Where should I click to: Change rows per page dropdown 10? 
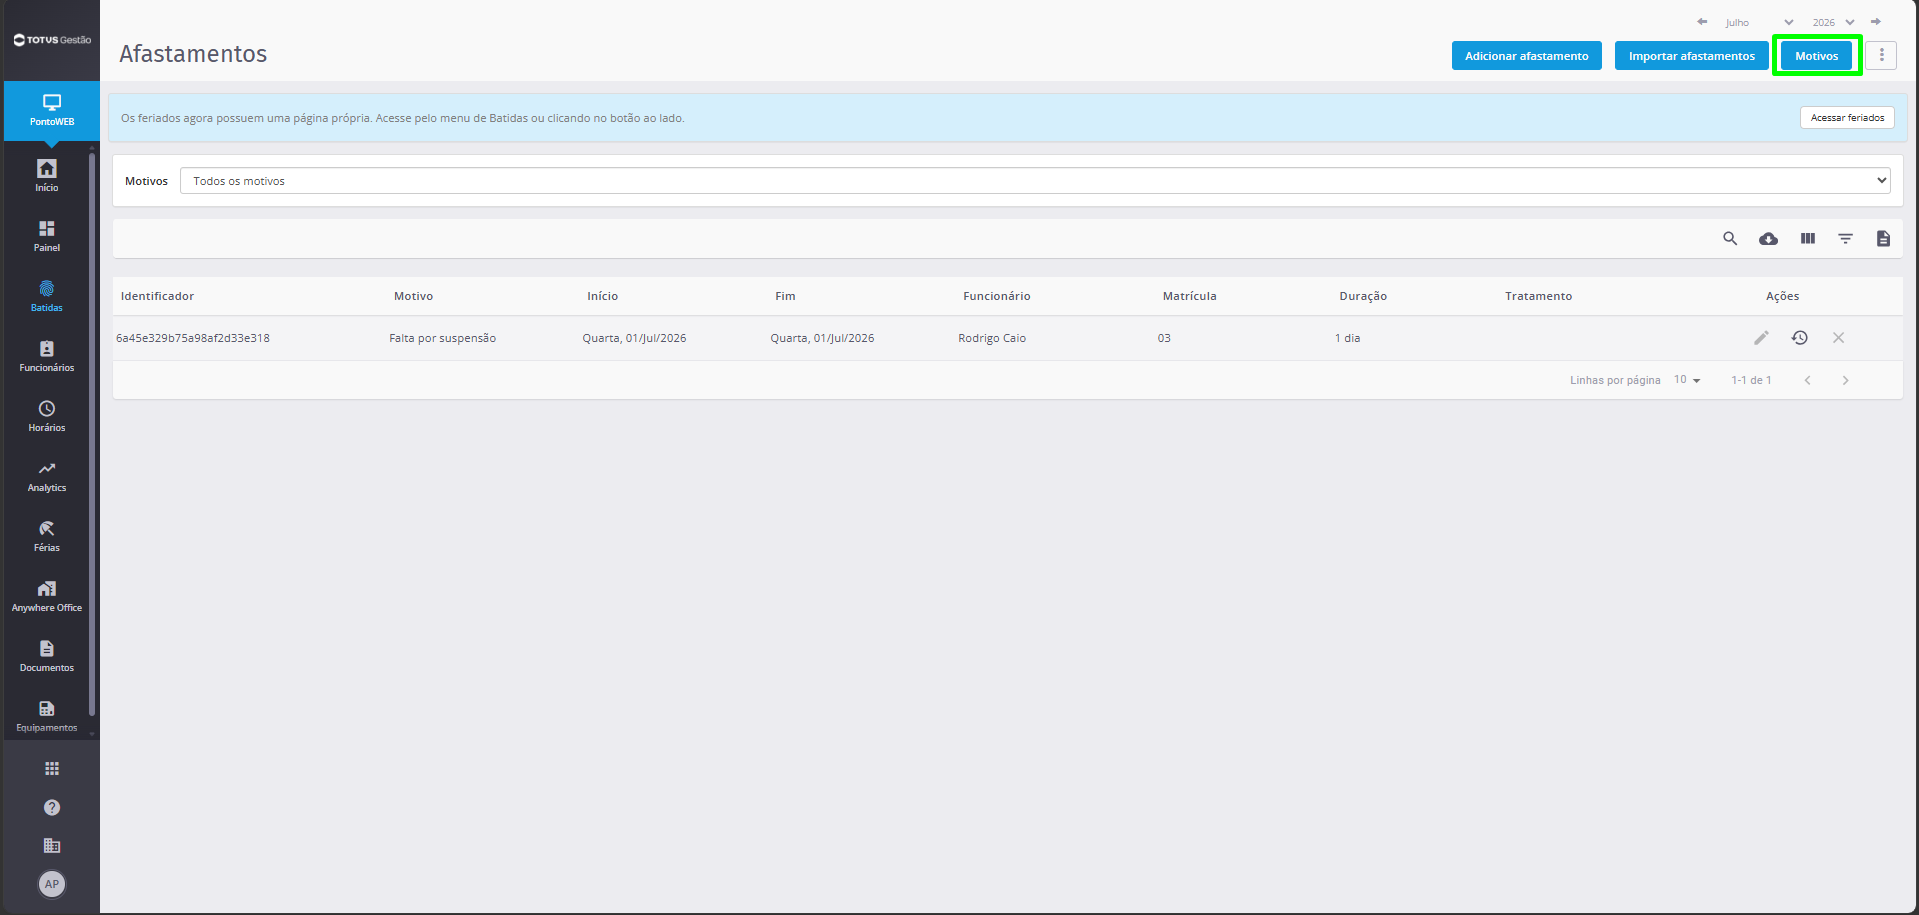(x=1687, y=380)
